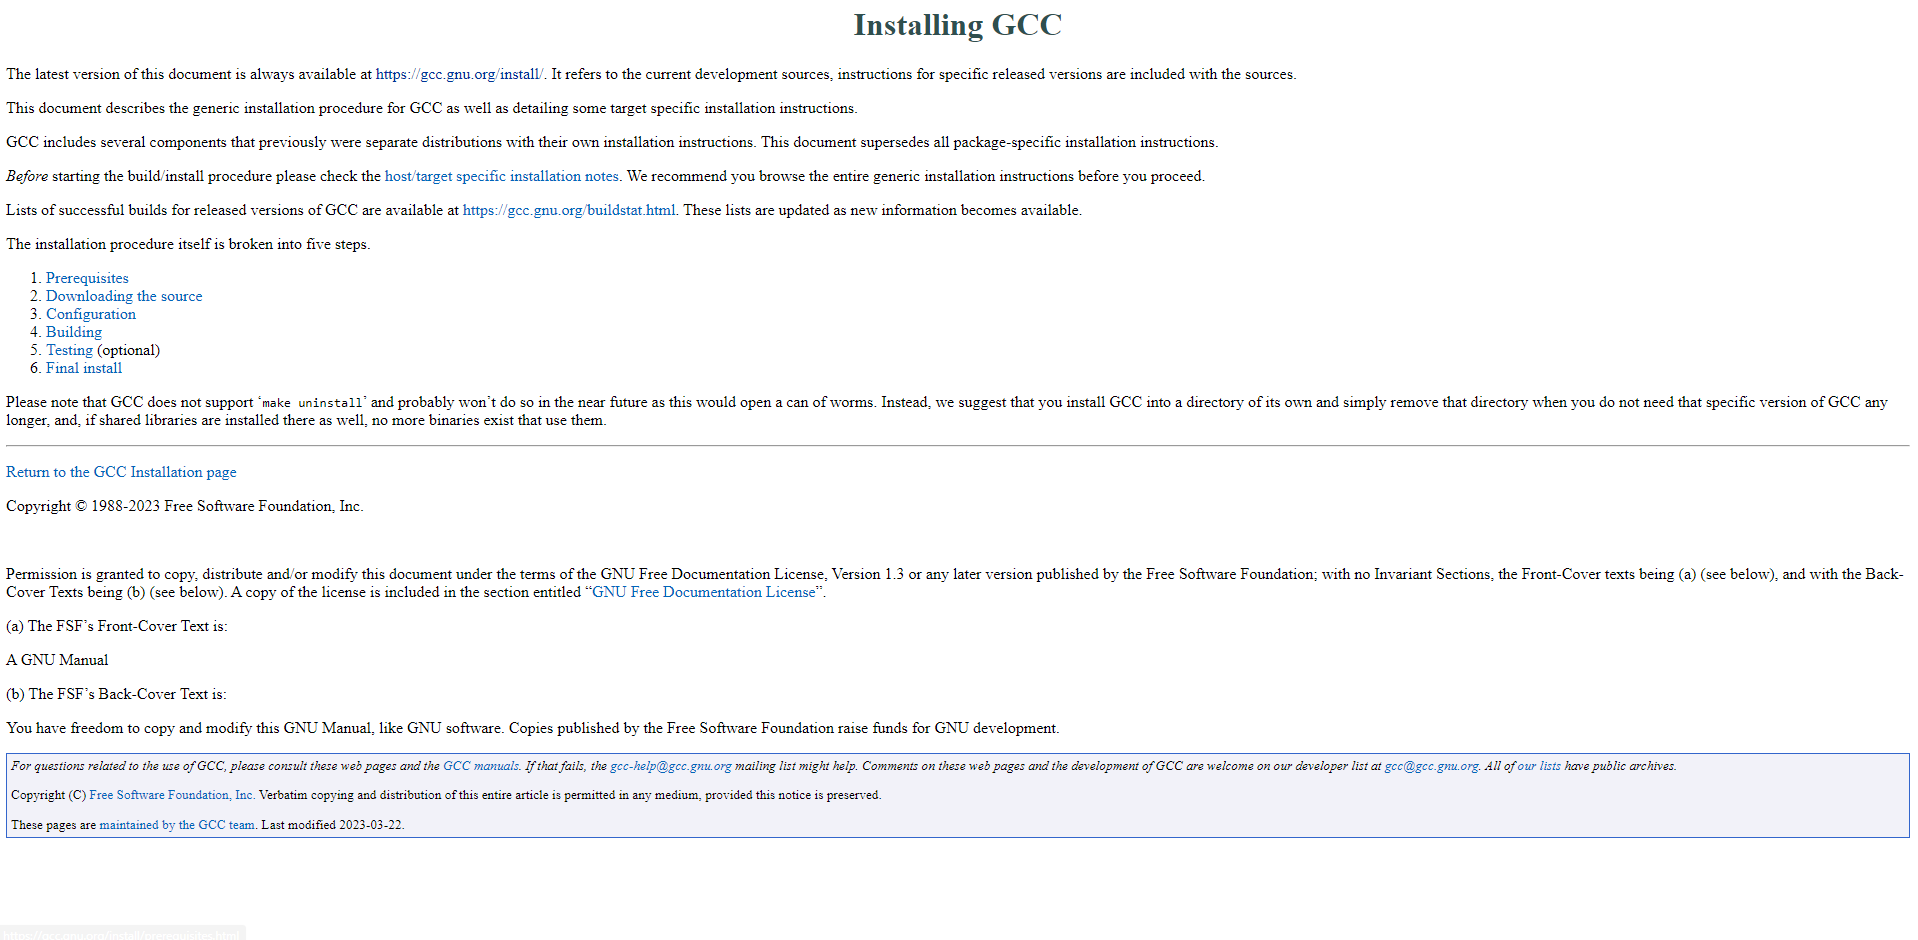This screenshot has width=1918, height=940.
Task: Open 'maintained by the GCC team' link
Action: point(177,825)
